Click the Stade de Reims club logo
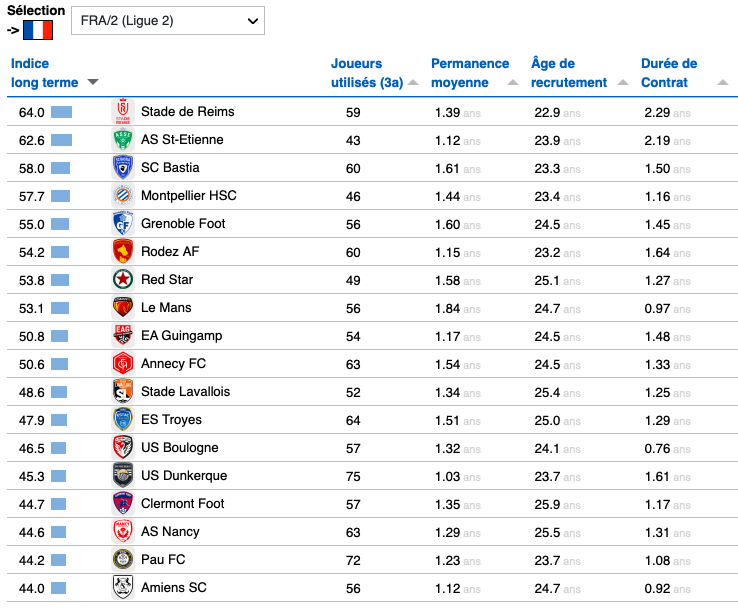This screenshot has height=609, width=738. pos(123,112)
